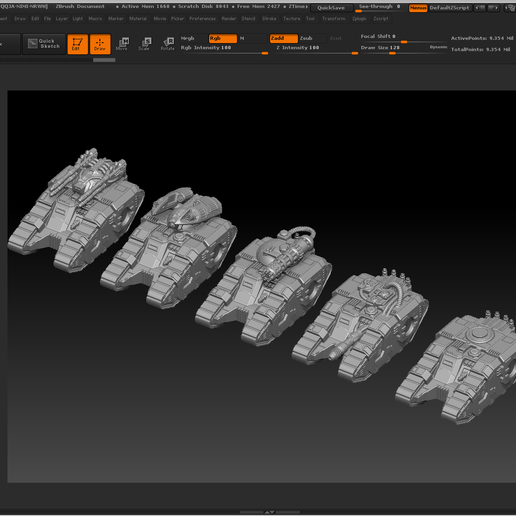Click the QuickSave button
This screenshot has width=516, height=516.
[331, 8]
